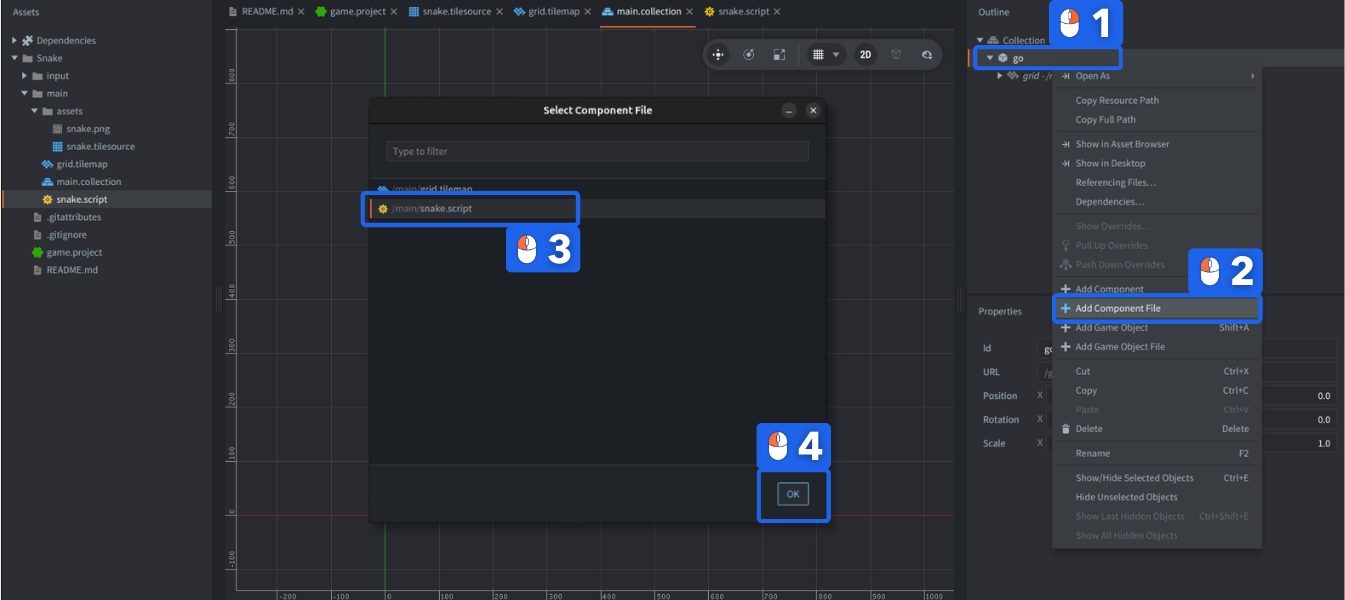Select /main/snake.script in the file list
1345x600 pixels.
[445, 209]
